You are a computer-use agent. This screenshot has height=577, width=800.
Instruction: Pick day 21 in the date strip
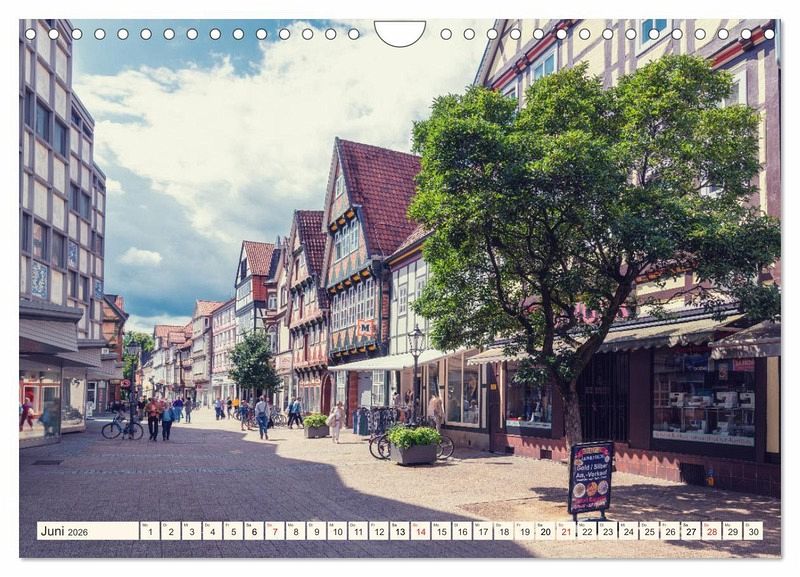click(x=566, y=531)
